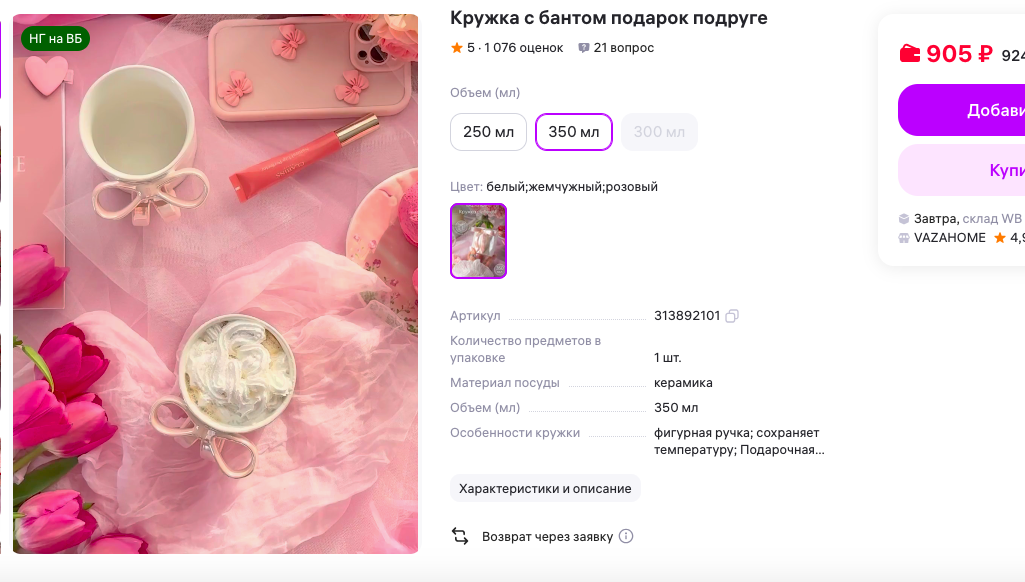
Task: Open the main product photo
Action: click(216, 284)
